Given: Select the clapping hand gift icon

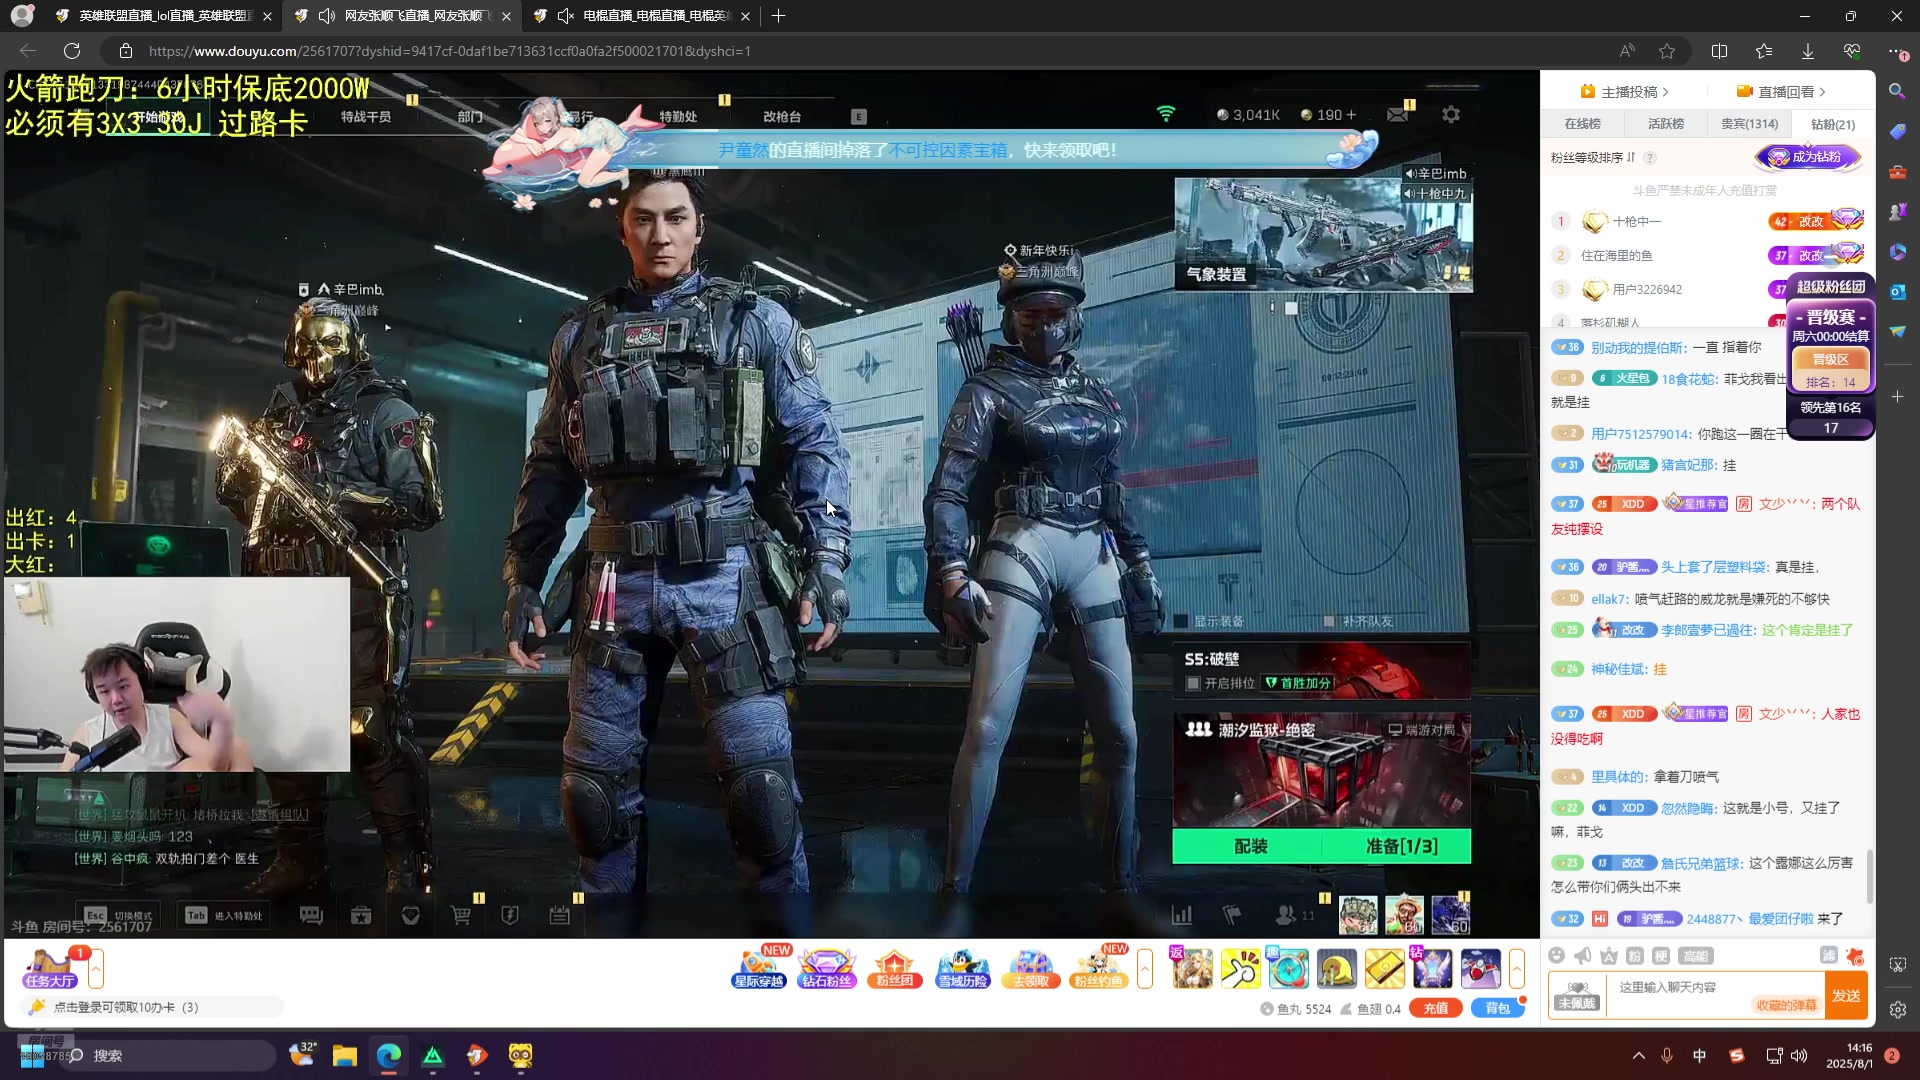Looking at the screenshot, I should click(1241, 969).
